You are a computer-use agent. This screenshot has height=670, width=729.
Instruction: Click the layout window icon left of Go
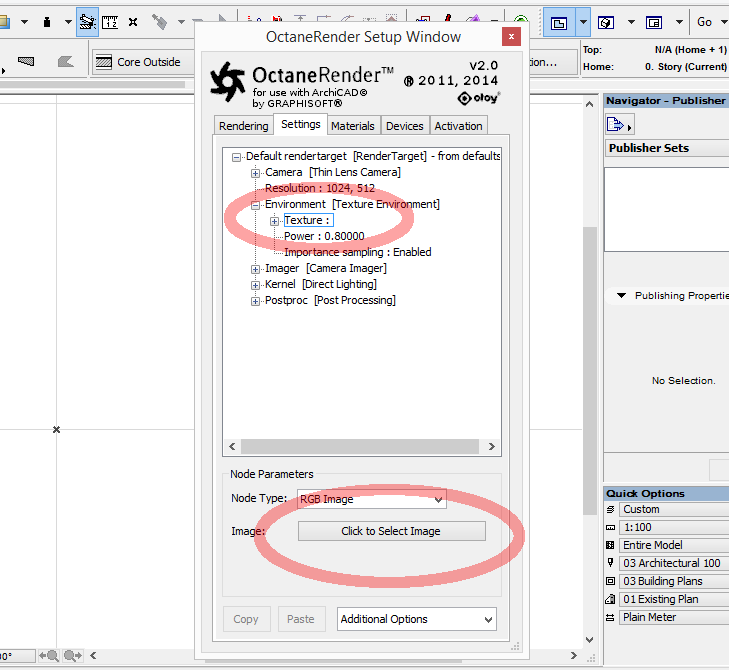click(654, 22)
